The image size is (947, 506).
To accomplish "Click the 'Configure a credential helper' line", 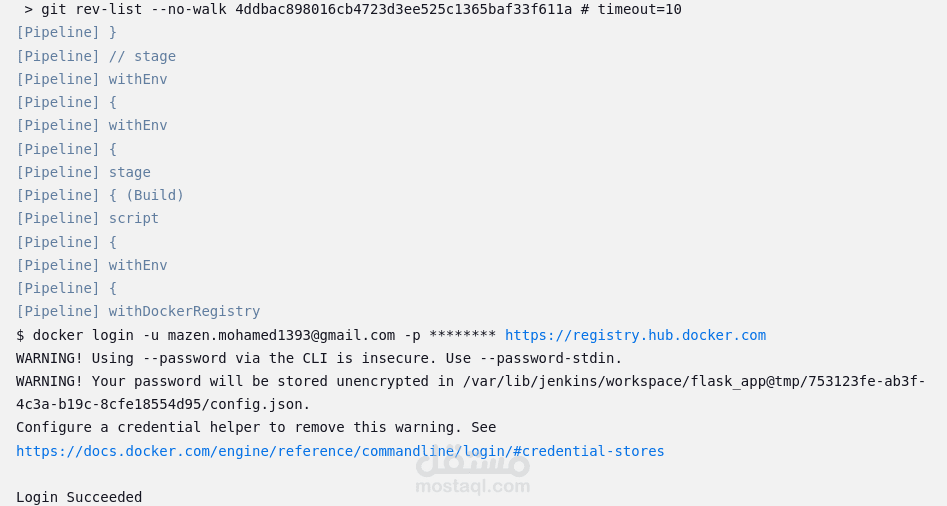I will tap(256, 427).
